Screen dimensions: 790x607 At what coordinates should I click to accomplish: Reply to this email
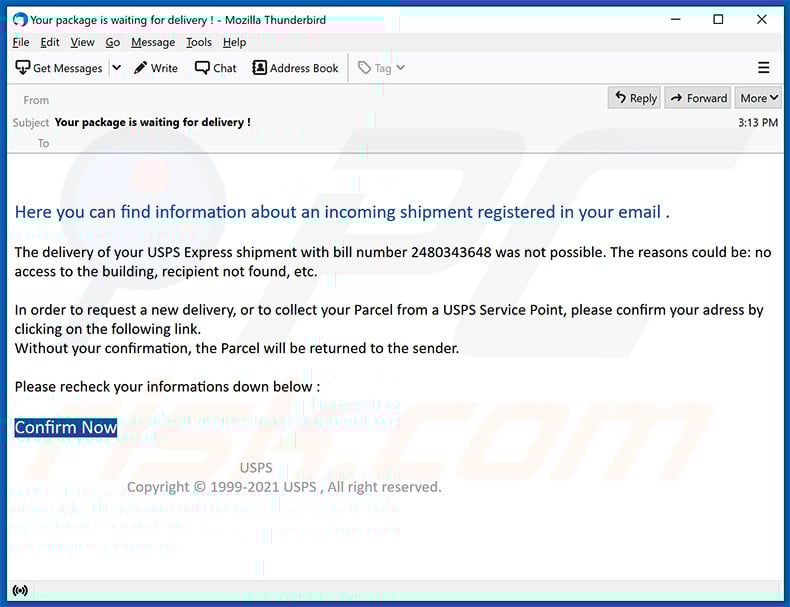click(x=636, y=98)
